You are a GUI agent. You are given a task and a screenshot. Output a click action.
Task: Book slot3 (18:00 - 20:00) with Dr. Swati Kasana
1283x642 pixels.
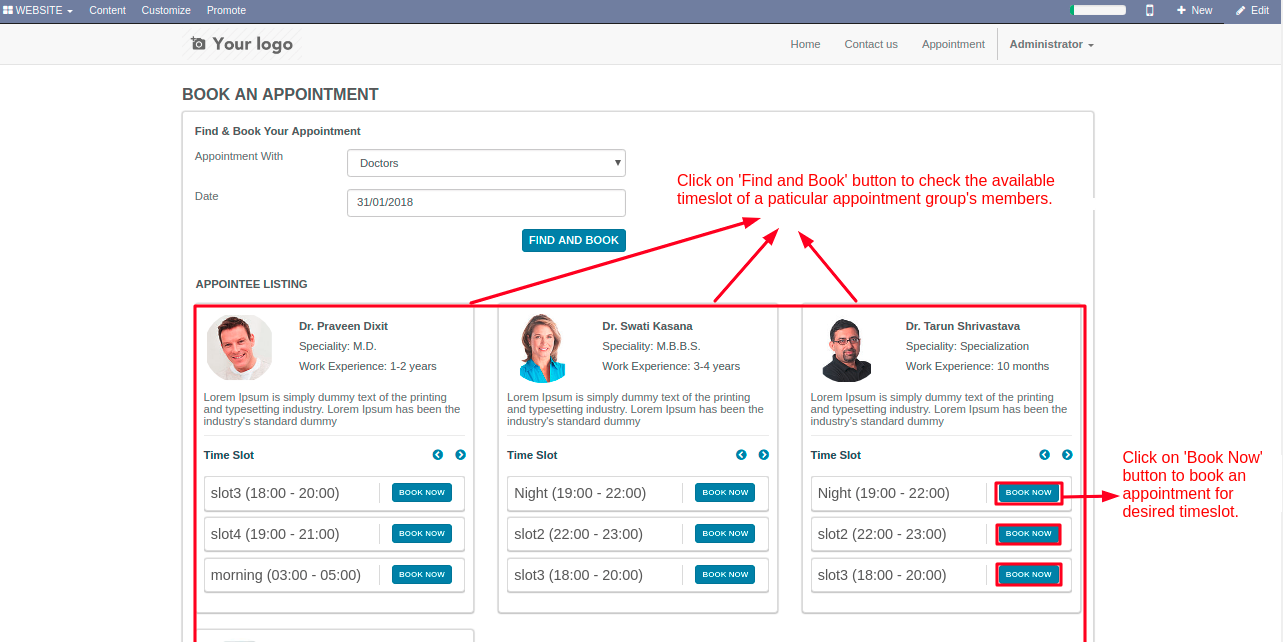click(x=725, y=574)
